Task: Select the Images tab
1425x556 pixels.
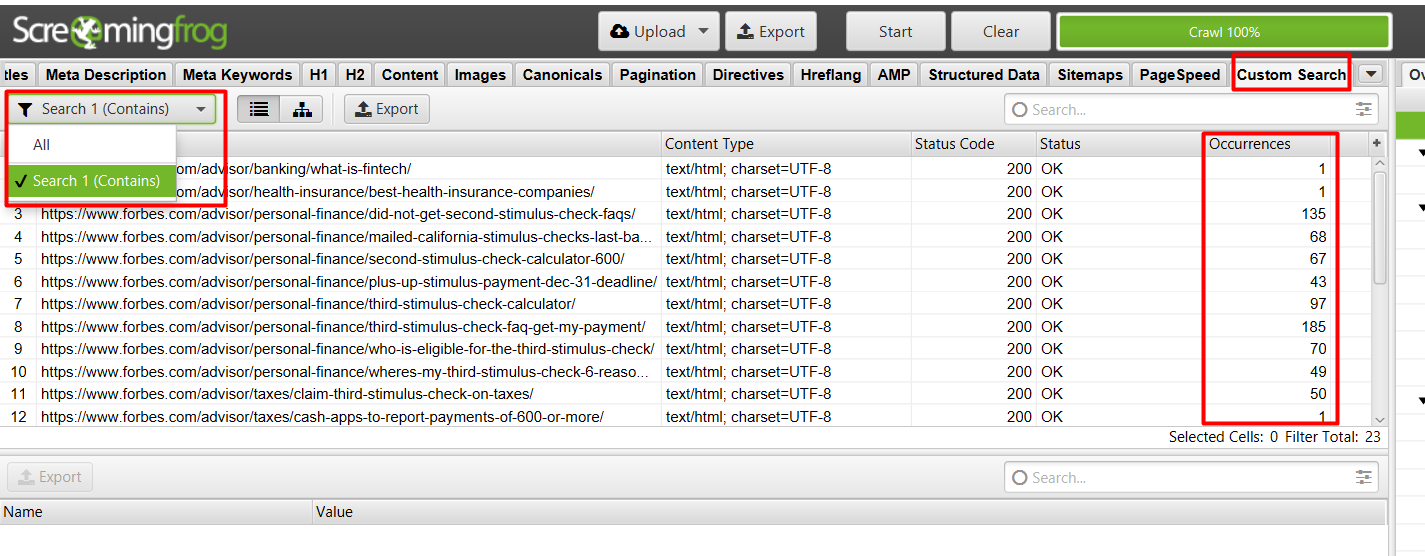Action: pos(480,75)
